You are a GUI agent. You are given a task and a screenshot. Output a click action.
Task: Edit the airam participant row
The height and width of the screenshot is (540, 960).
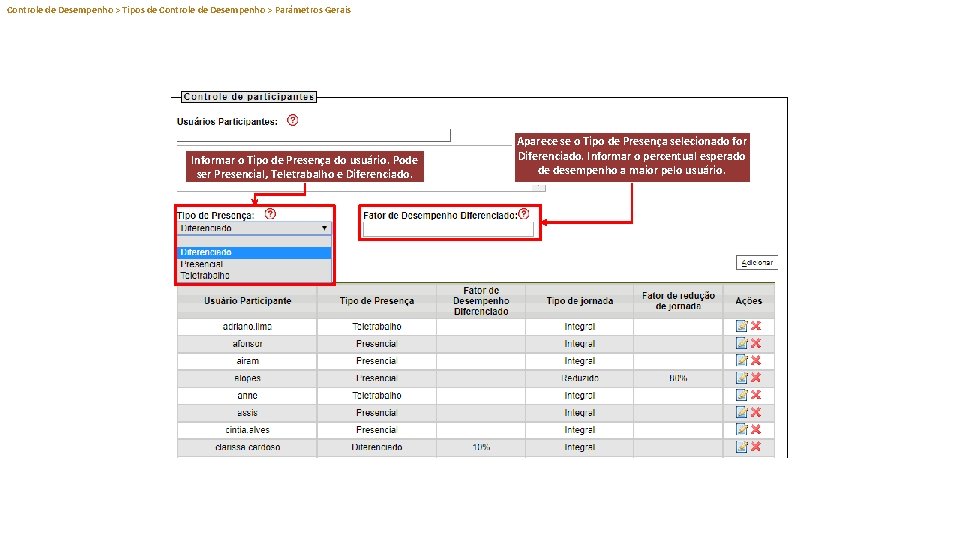(x=741, y=361)
